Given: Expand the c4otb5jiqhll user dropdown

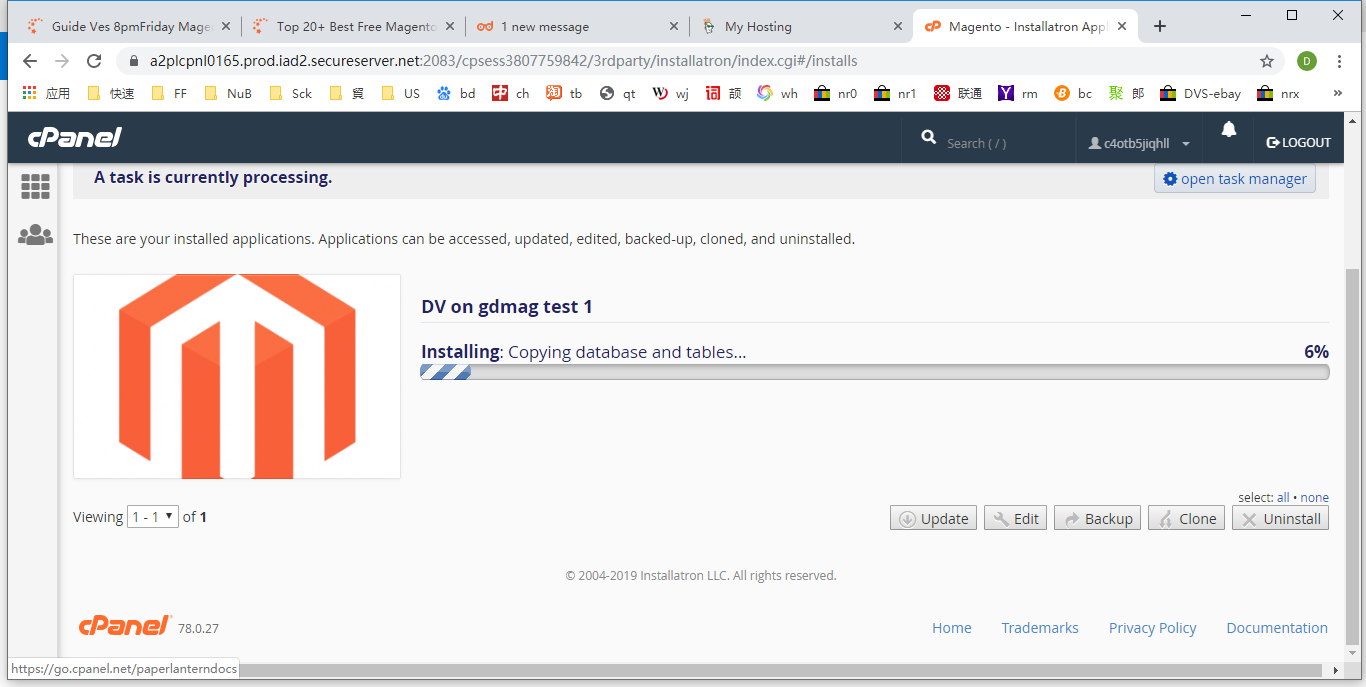Looking at the screenshot, I should tap(1139, 143).
